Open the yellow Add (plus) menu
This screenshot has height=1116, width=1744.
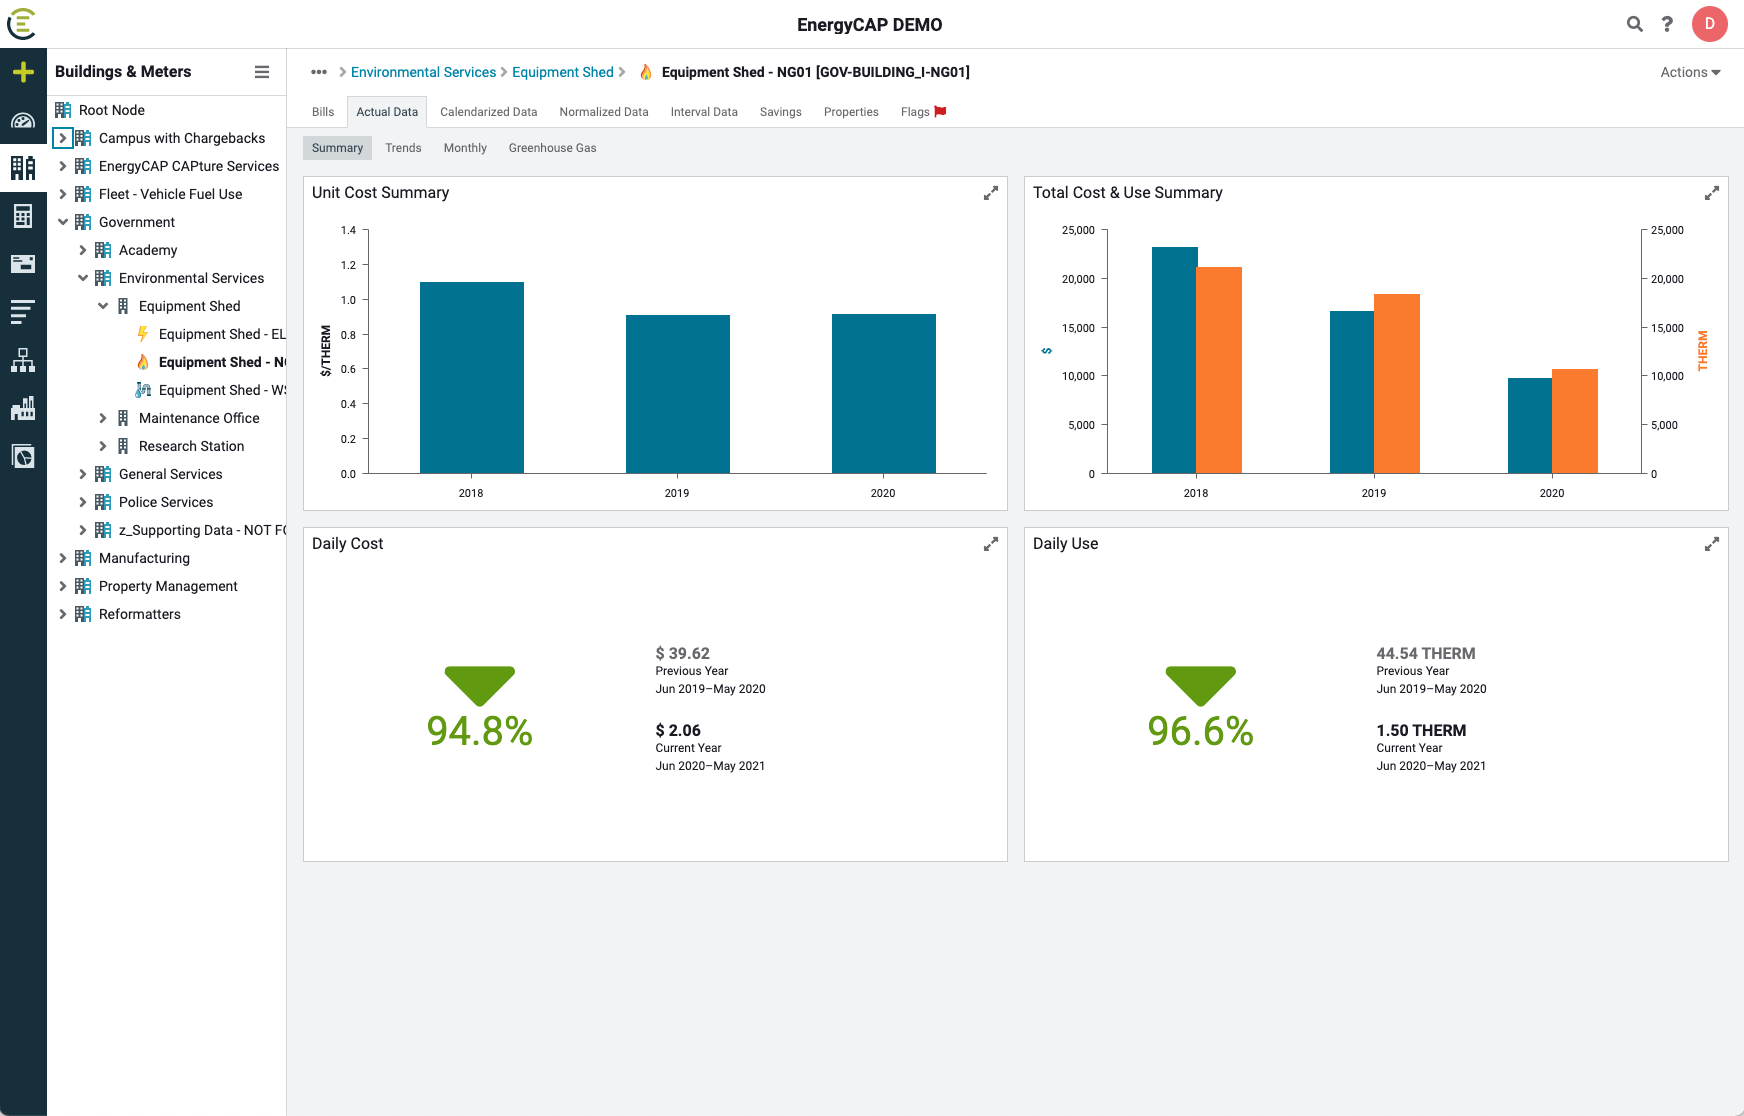coord(23,71)
